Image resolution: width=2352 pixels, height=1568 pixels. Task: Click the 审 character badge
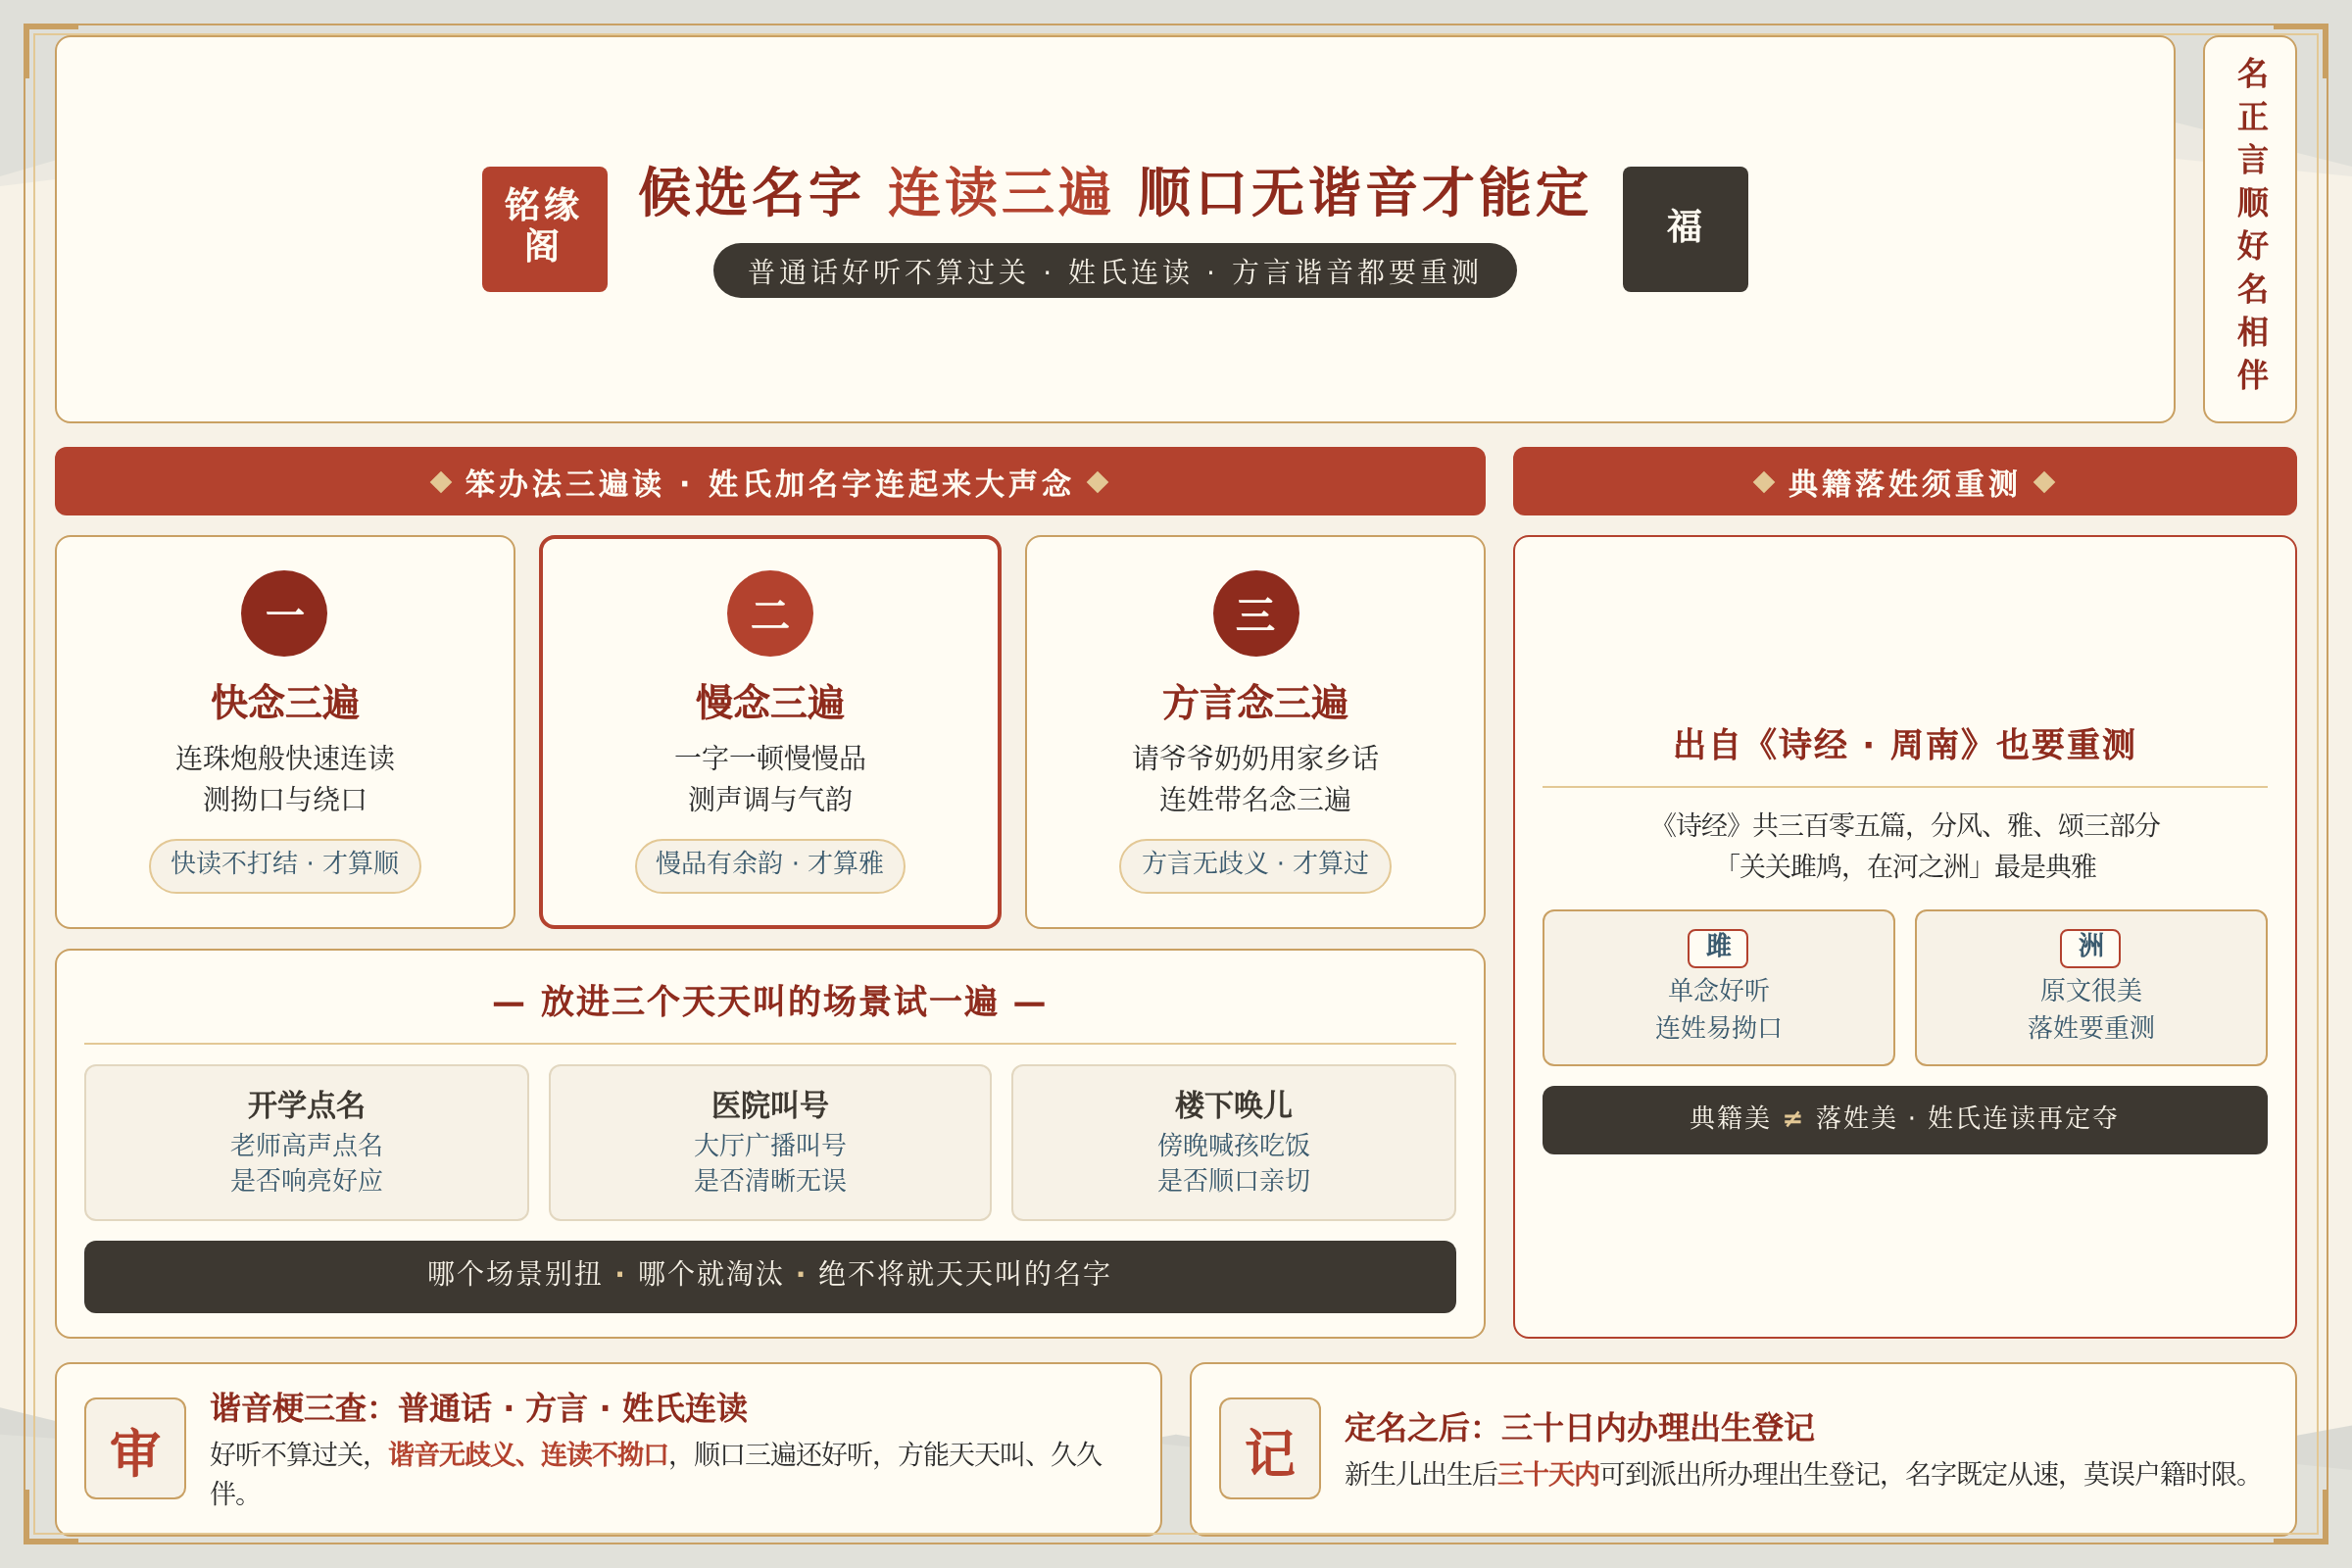[x=135, y=1448]
